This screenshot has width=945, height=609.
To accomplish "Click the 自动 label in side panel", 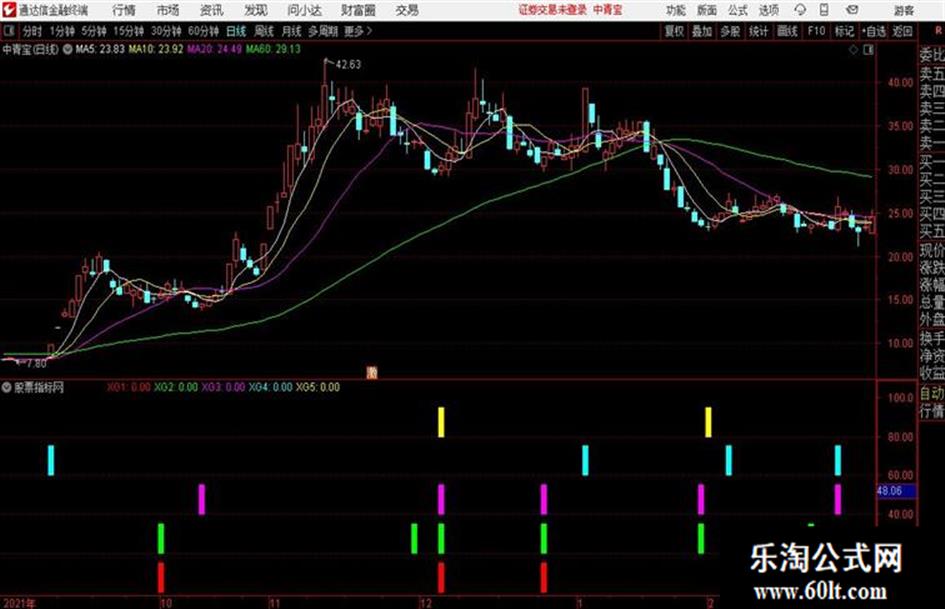I will 932,394.
